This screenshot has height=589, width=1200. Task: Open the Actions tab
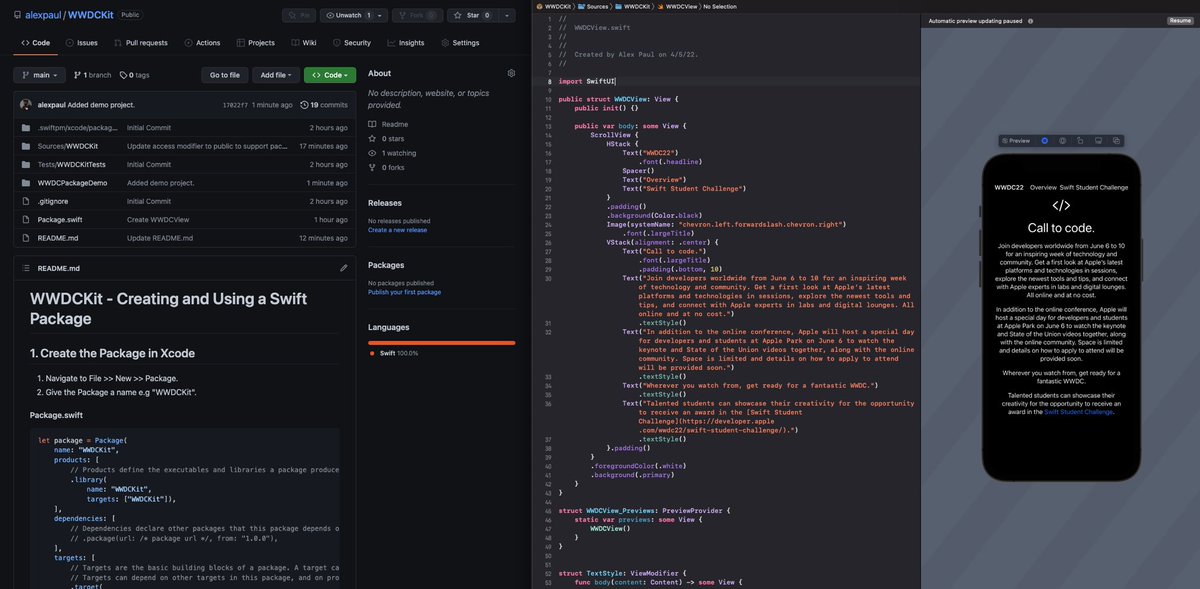[x=202, y=43]
